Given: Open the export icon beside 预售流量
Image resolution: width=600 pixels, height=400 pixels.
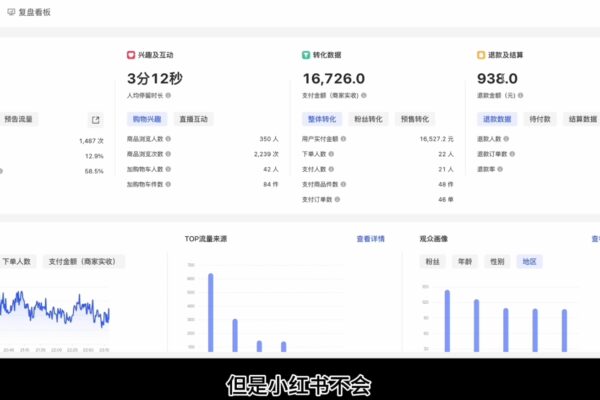Looking at the screenshot, I should click(96, 120).
